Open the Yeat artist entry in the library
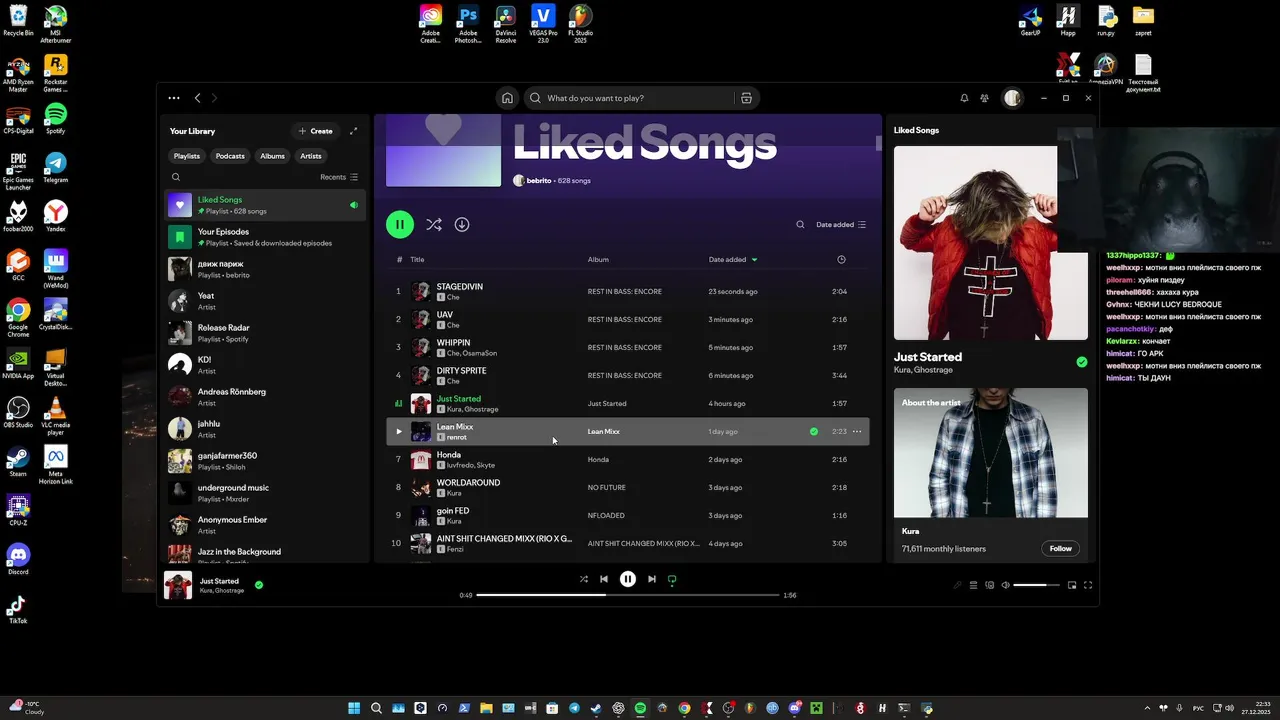Viewport: 1280px width, 720px height. (265, 301)
